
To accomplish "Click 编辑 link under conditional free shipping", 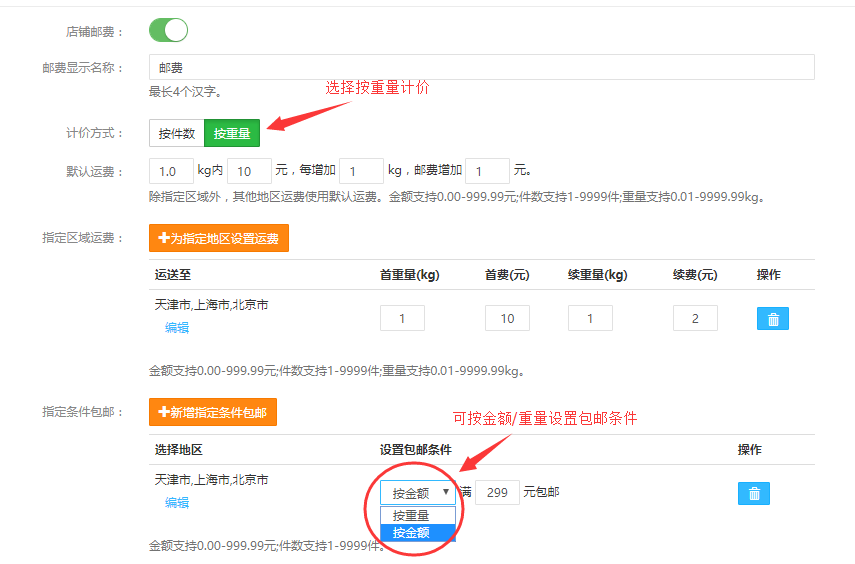I will click(177, 503).
